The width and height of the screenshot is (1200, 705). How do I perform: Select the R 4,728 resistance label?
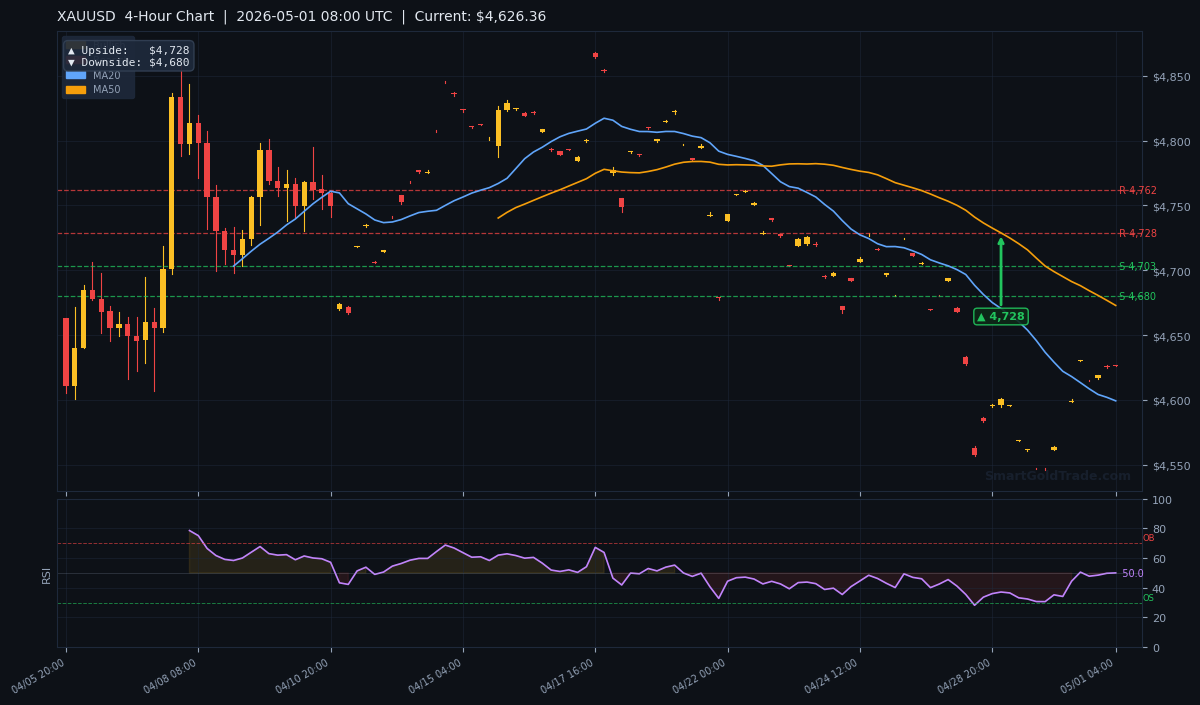pos(1137,233)
